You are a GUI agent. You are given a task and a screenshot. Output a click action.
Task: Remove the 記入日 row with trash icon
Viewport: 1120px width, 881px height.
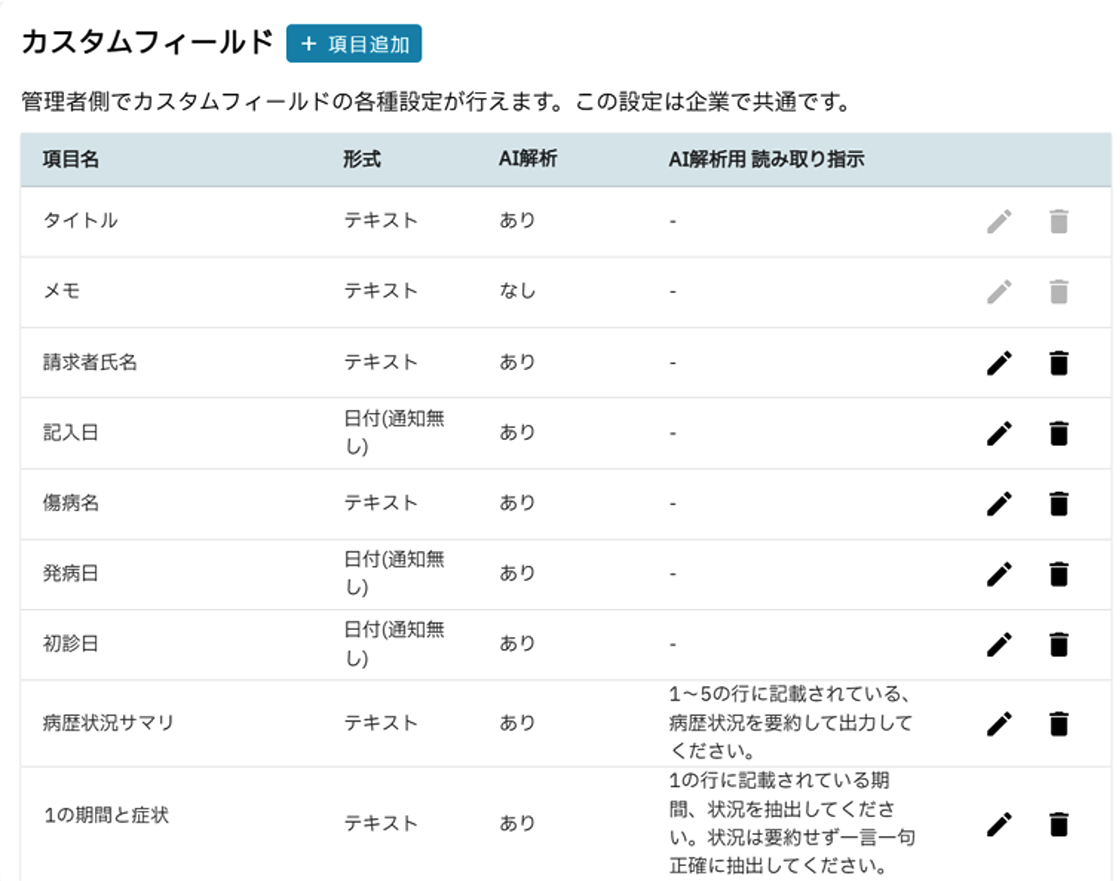click(1059, 433)
